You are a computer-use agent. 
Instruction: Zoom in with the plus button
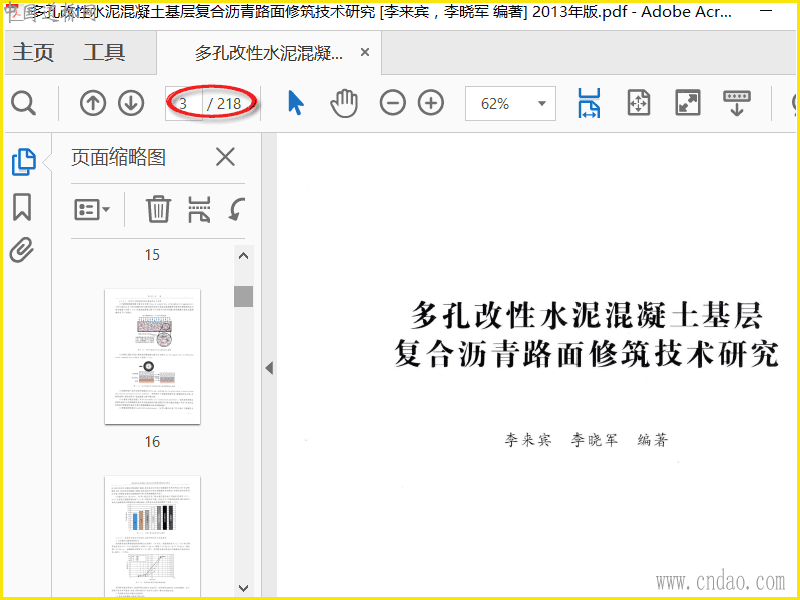coord(431,103)
